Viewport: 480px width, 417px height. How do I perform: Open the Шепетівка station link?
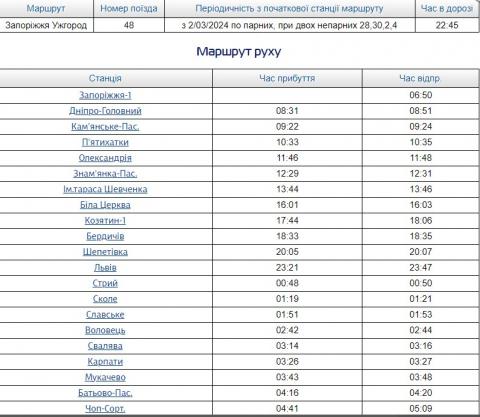pos(105,252)
